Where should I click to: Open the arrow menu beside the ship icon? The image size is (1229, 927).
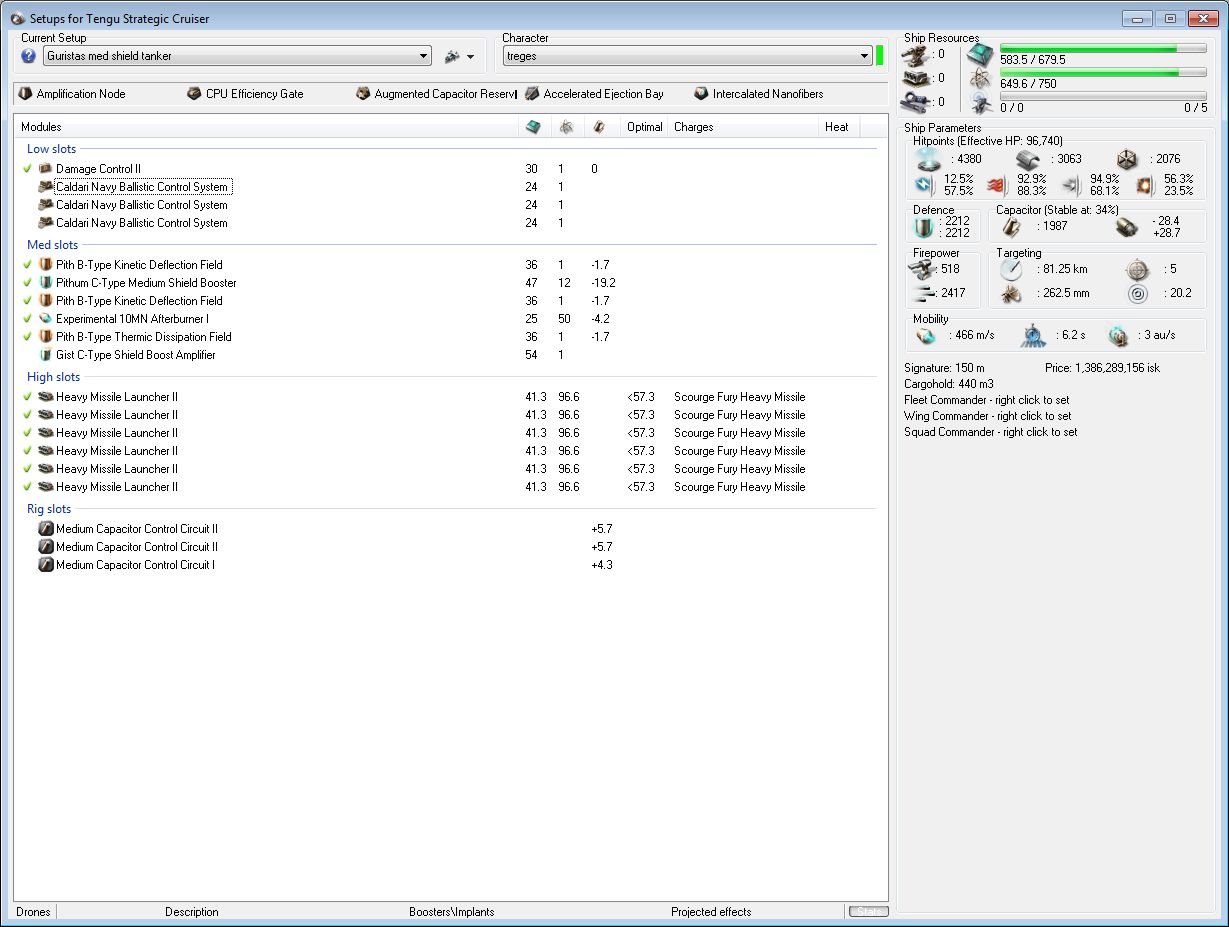pyautogui.click(x=470, y=58)
